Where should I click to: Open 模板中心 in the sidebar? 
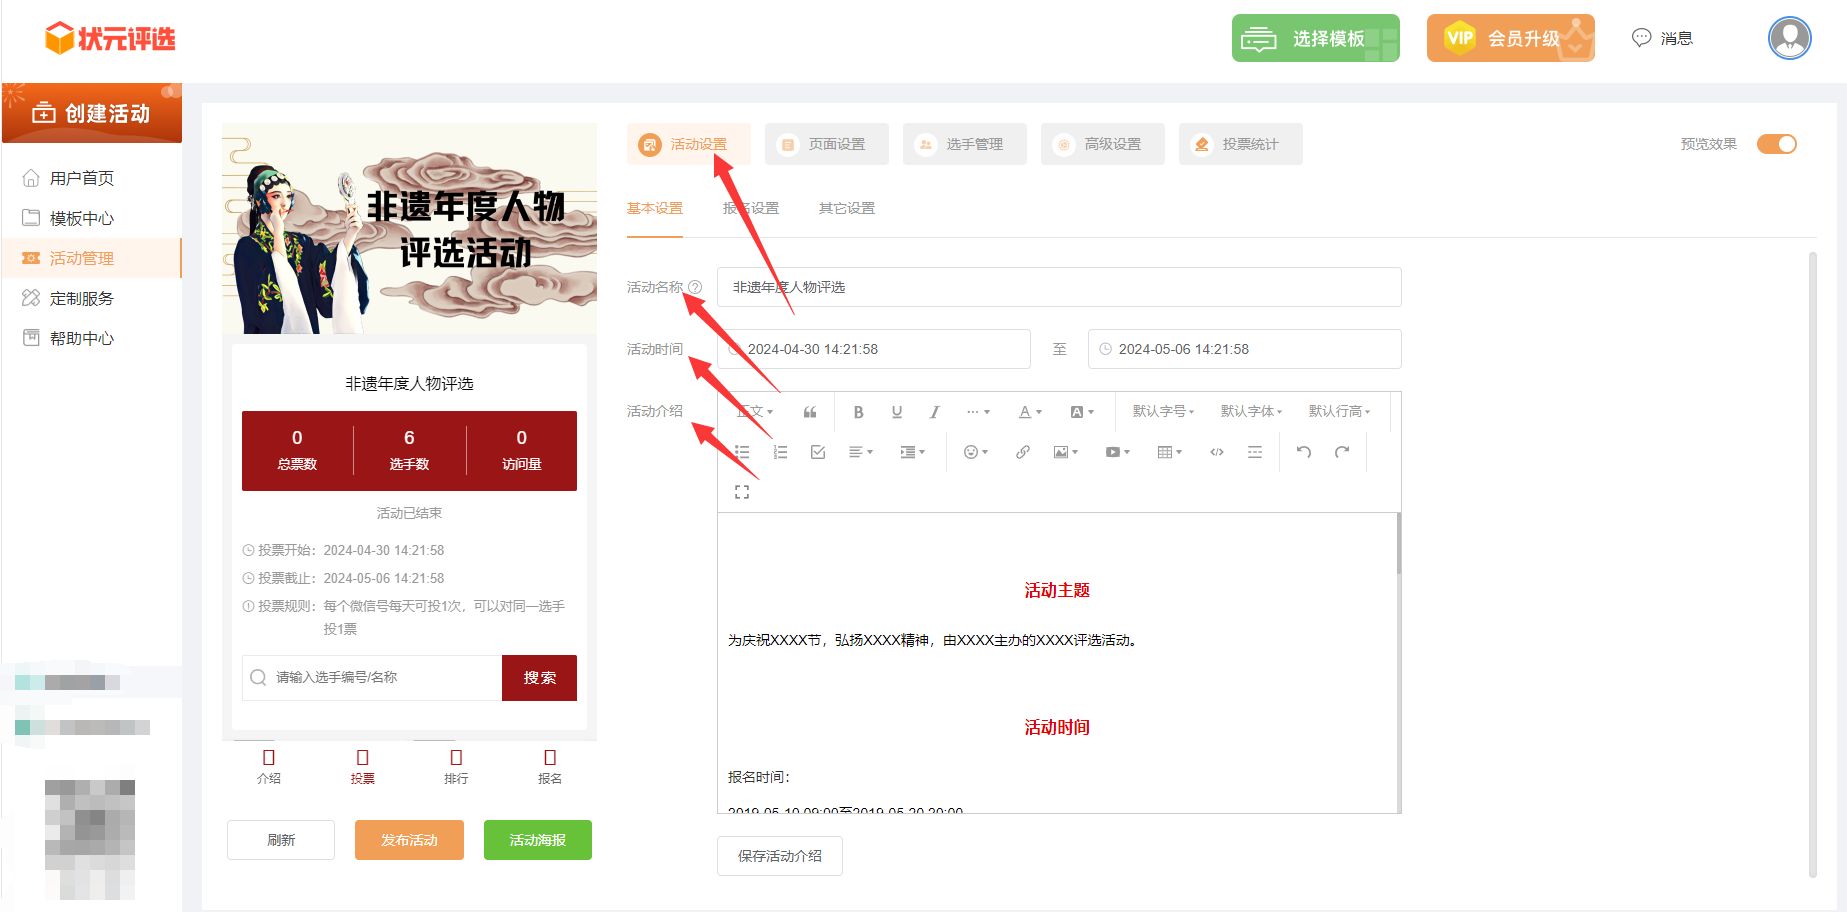pyautogui.click(x=82, y=218)
